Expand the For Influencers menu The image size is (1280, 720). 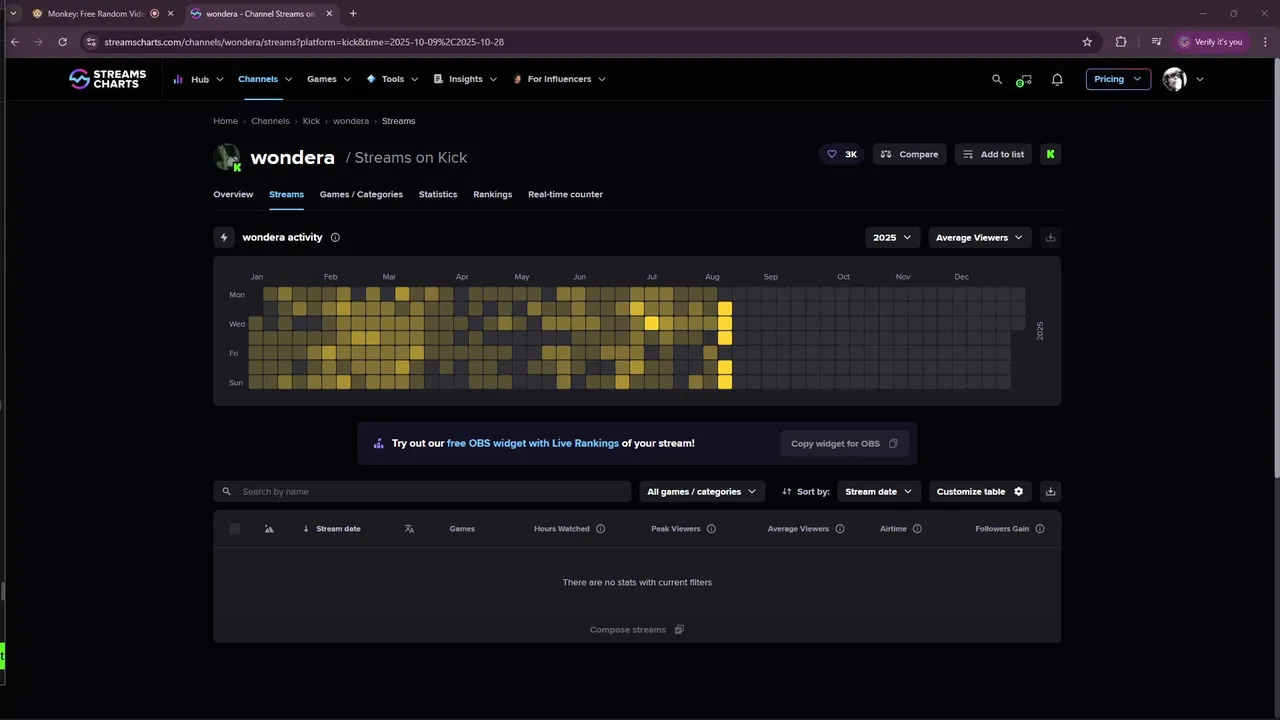click(x=559, y=79)
